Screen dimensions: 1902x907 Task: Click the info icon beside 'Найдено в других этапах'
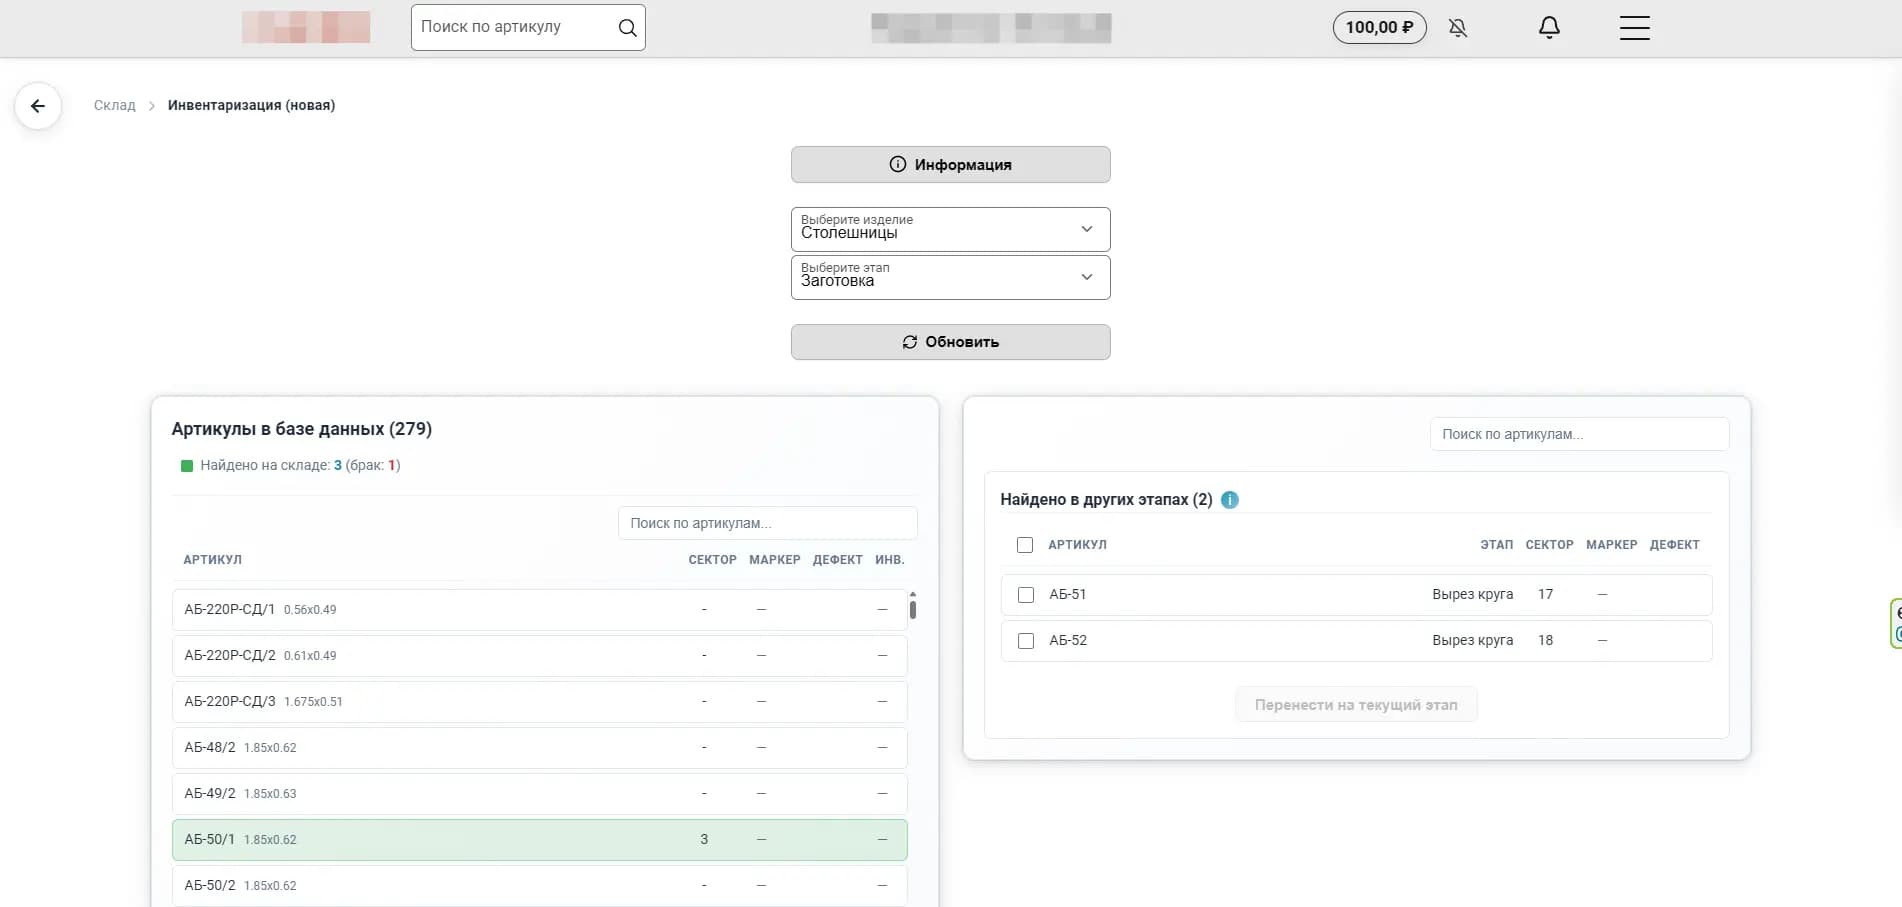click(1231, 500)
